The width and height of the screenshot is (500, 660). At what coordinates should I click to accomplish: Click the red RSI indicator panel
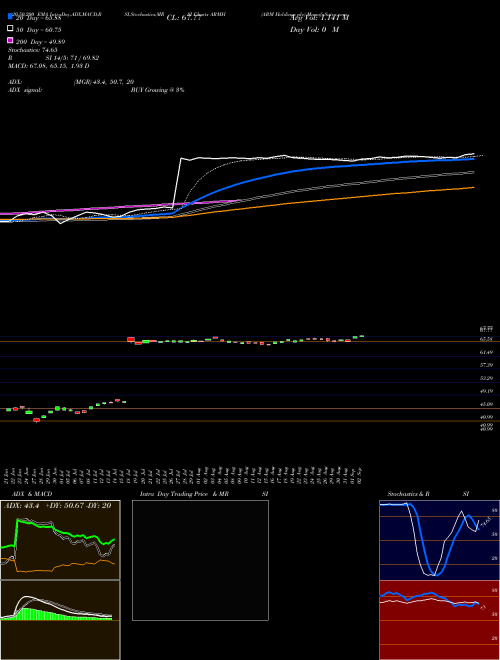tap(439, 620)
